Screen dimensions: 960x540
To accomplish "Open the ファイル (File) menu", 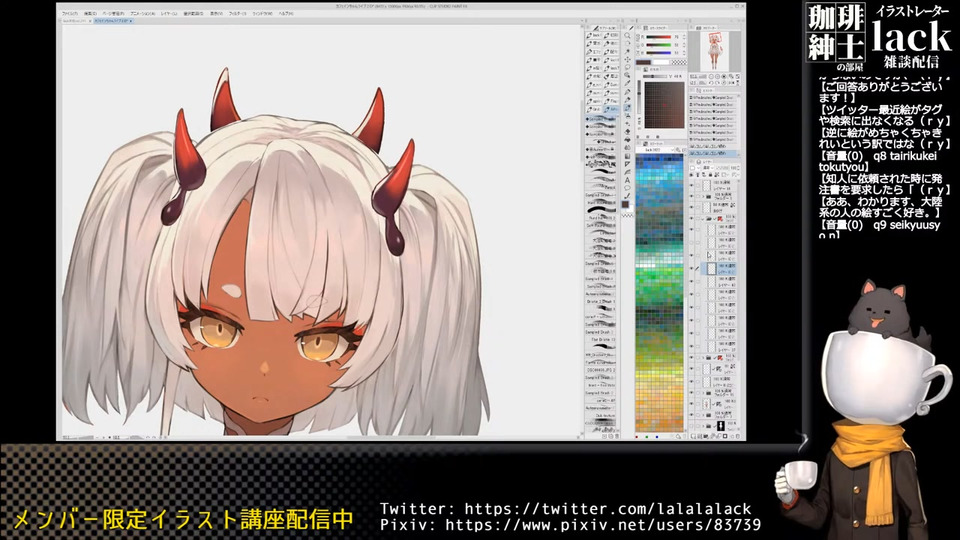I will click(x=70, y=13).
